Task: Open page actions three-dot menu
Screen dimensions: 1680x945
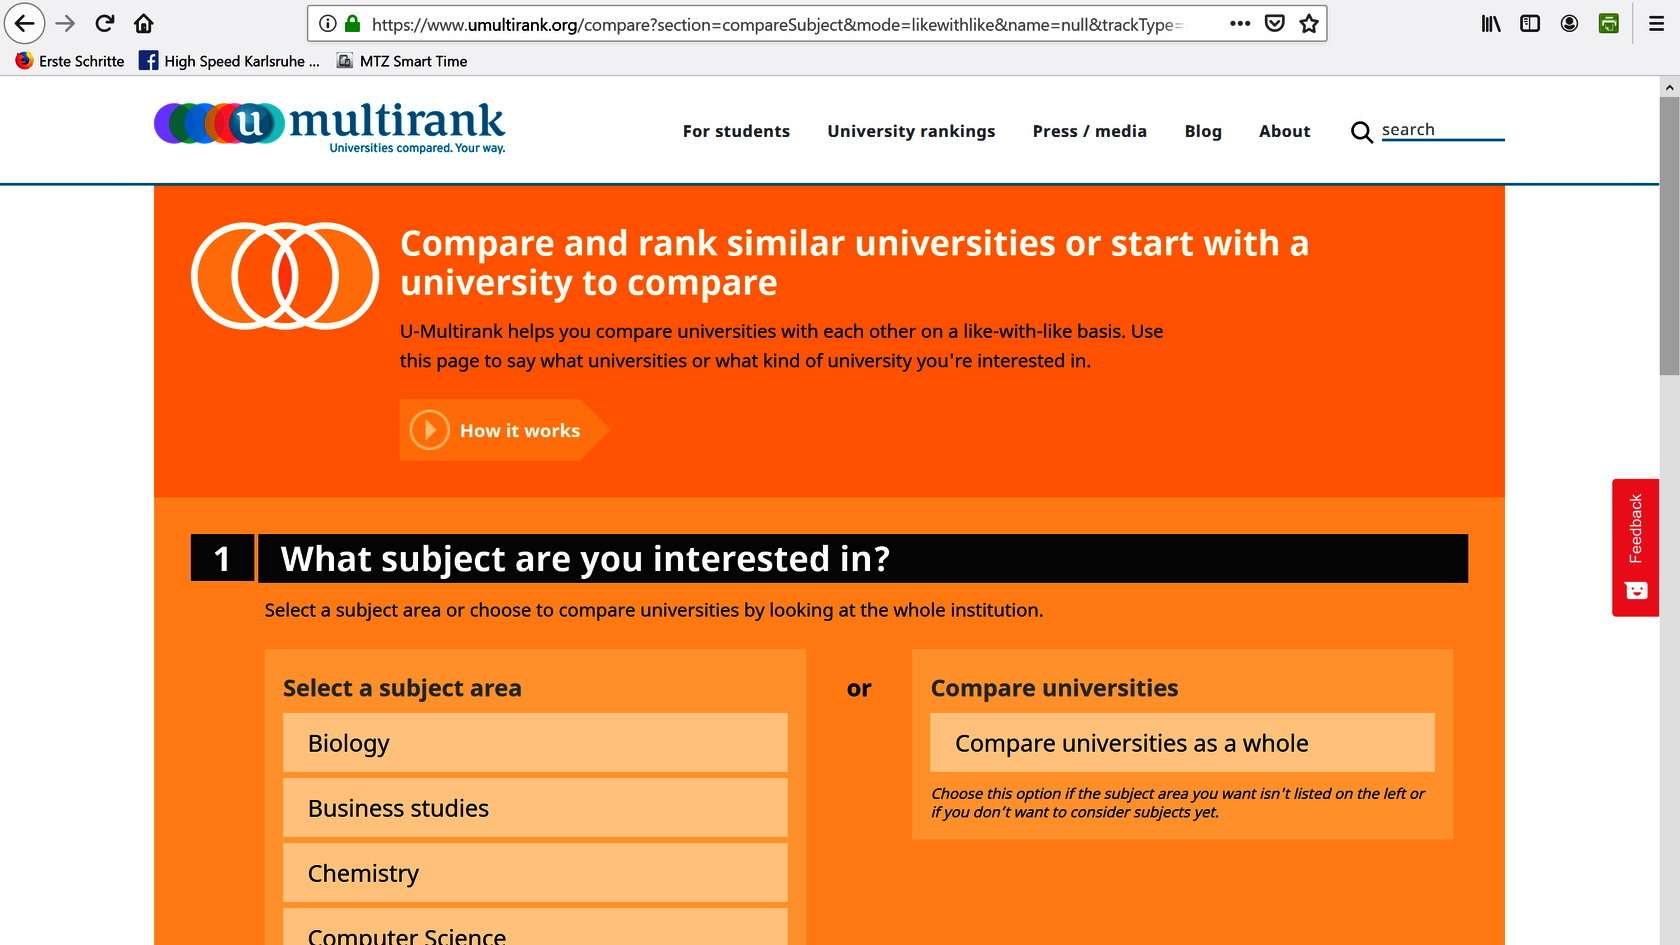Action: 1240,23
